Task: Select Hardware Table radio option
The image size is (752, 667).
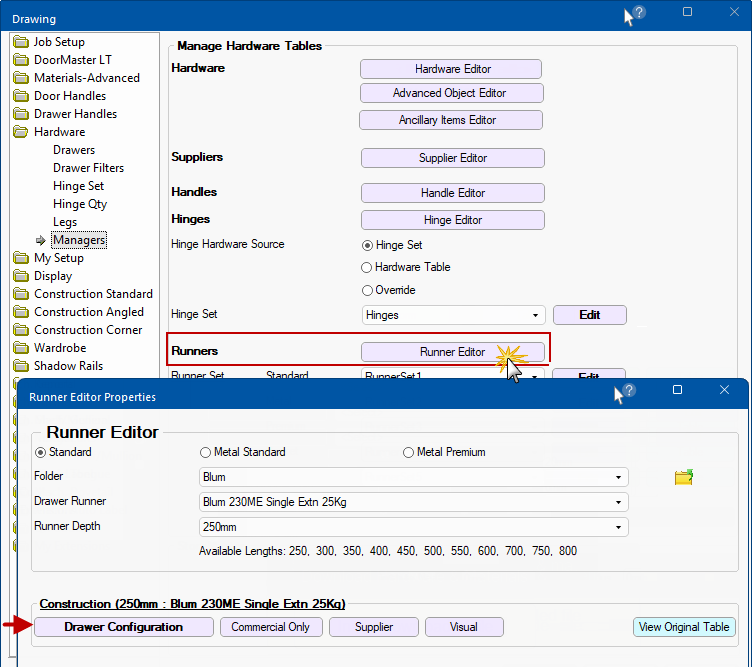Action: point(366,268)
